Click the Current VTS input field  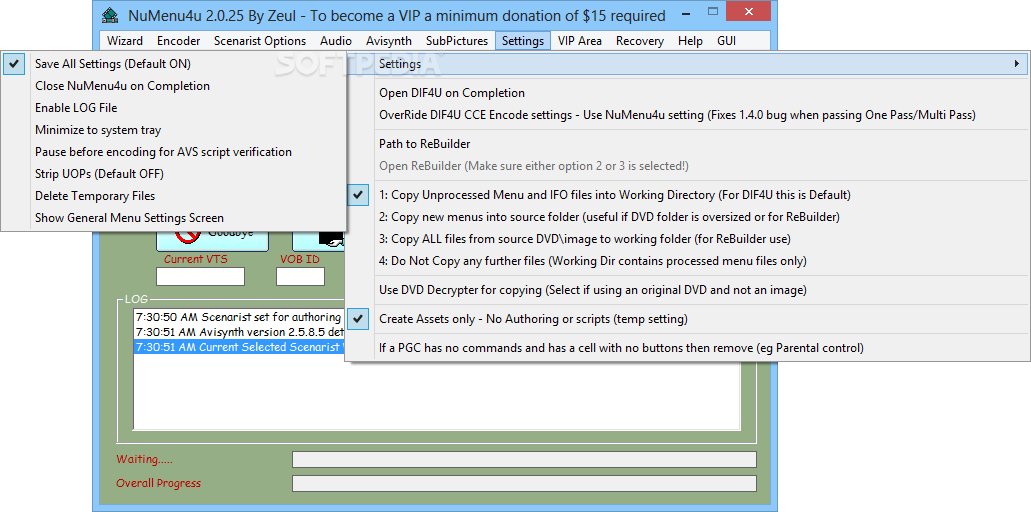(x=201, y=276)
